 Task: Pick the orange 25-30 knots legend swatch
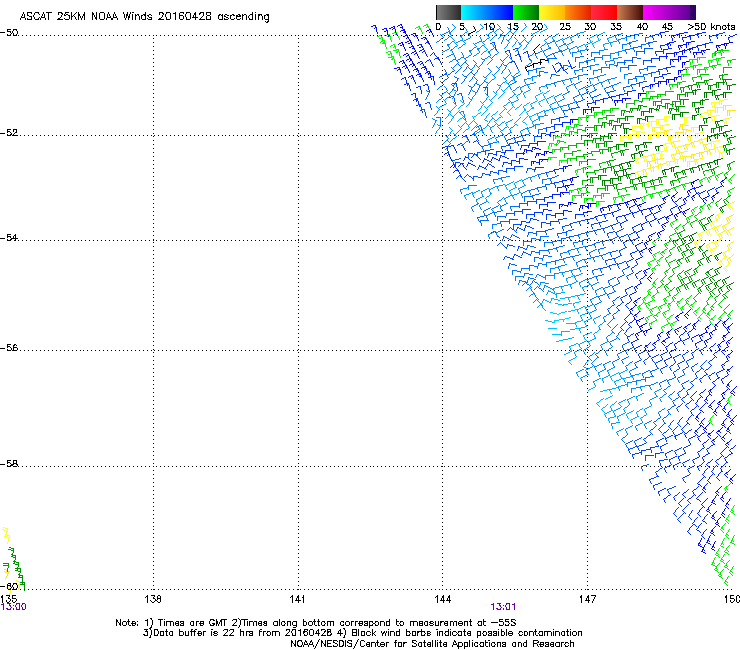[x=578, y=12]
